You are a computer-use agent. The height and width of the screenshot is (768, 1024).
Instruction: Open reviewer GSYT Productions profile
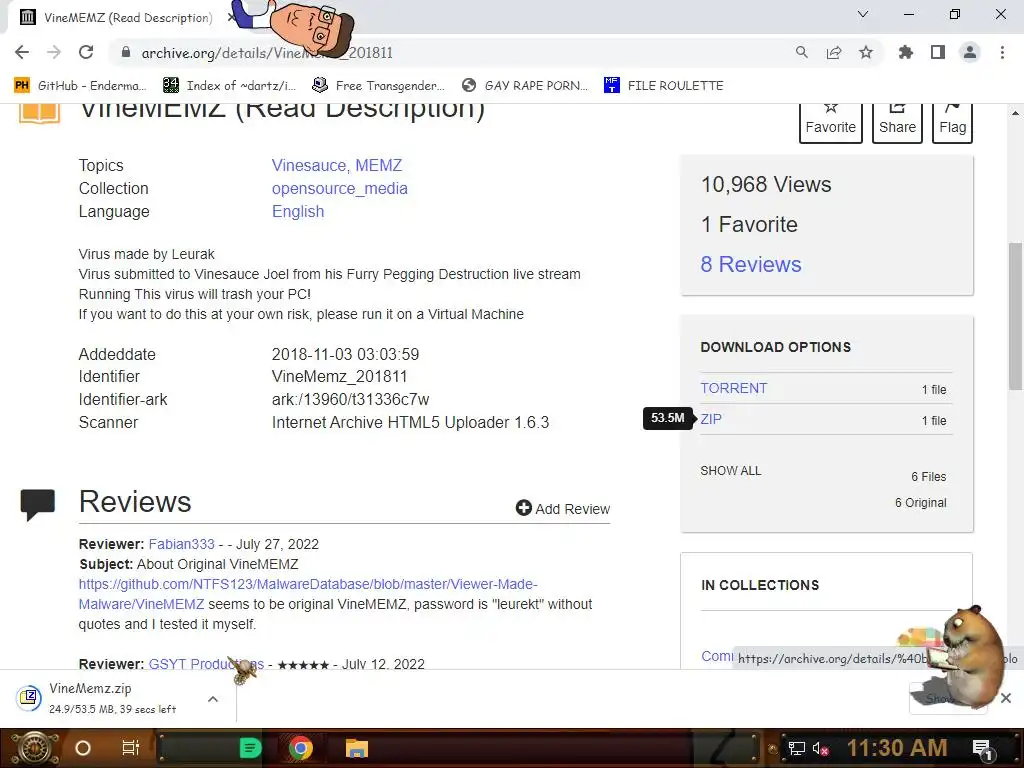coord(206,664)
